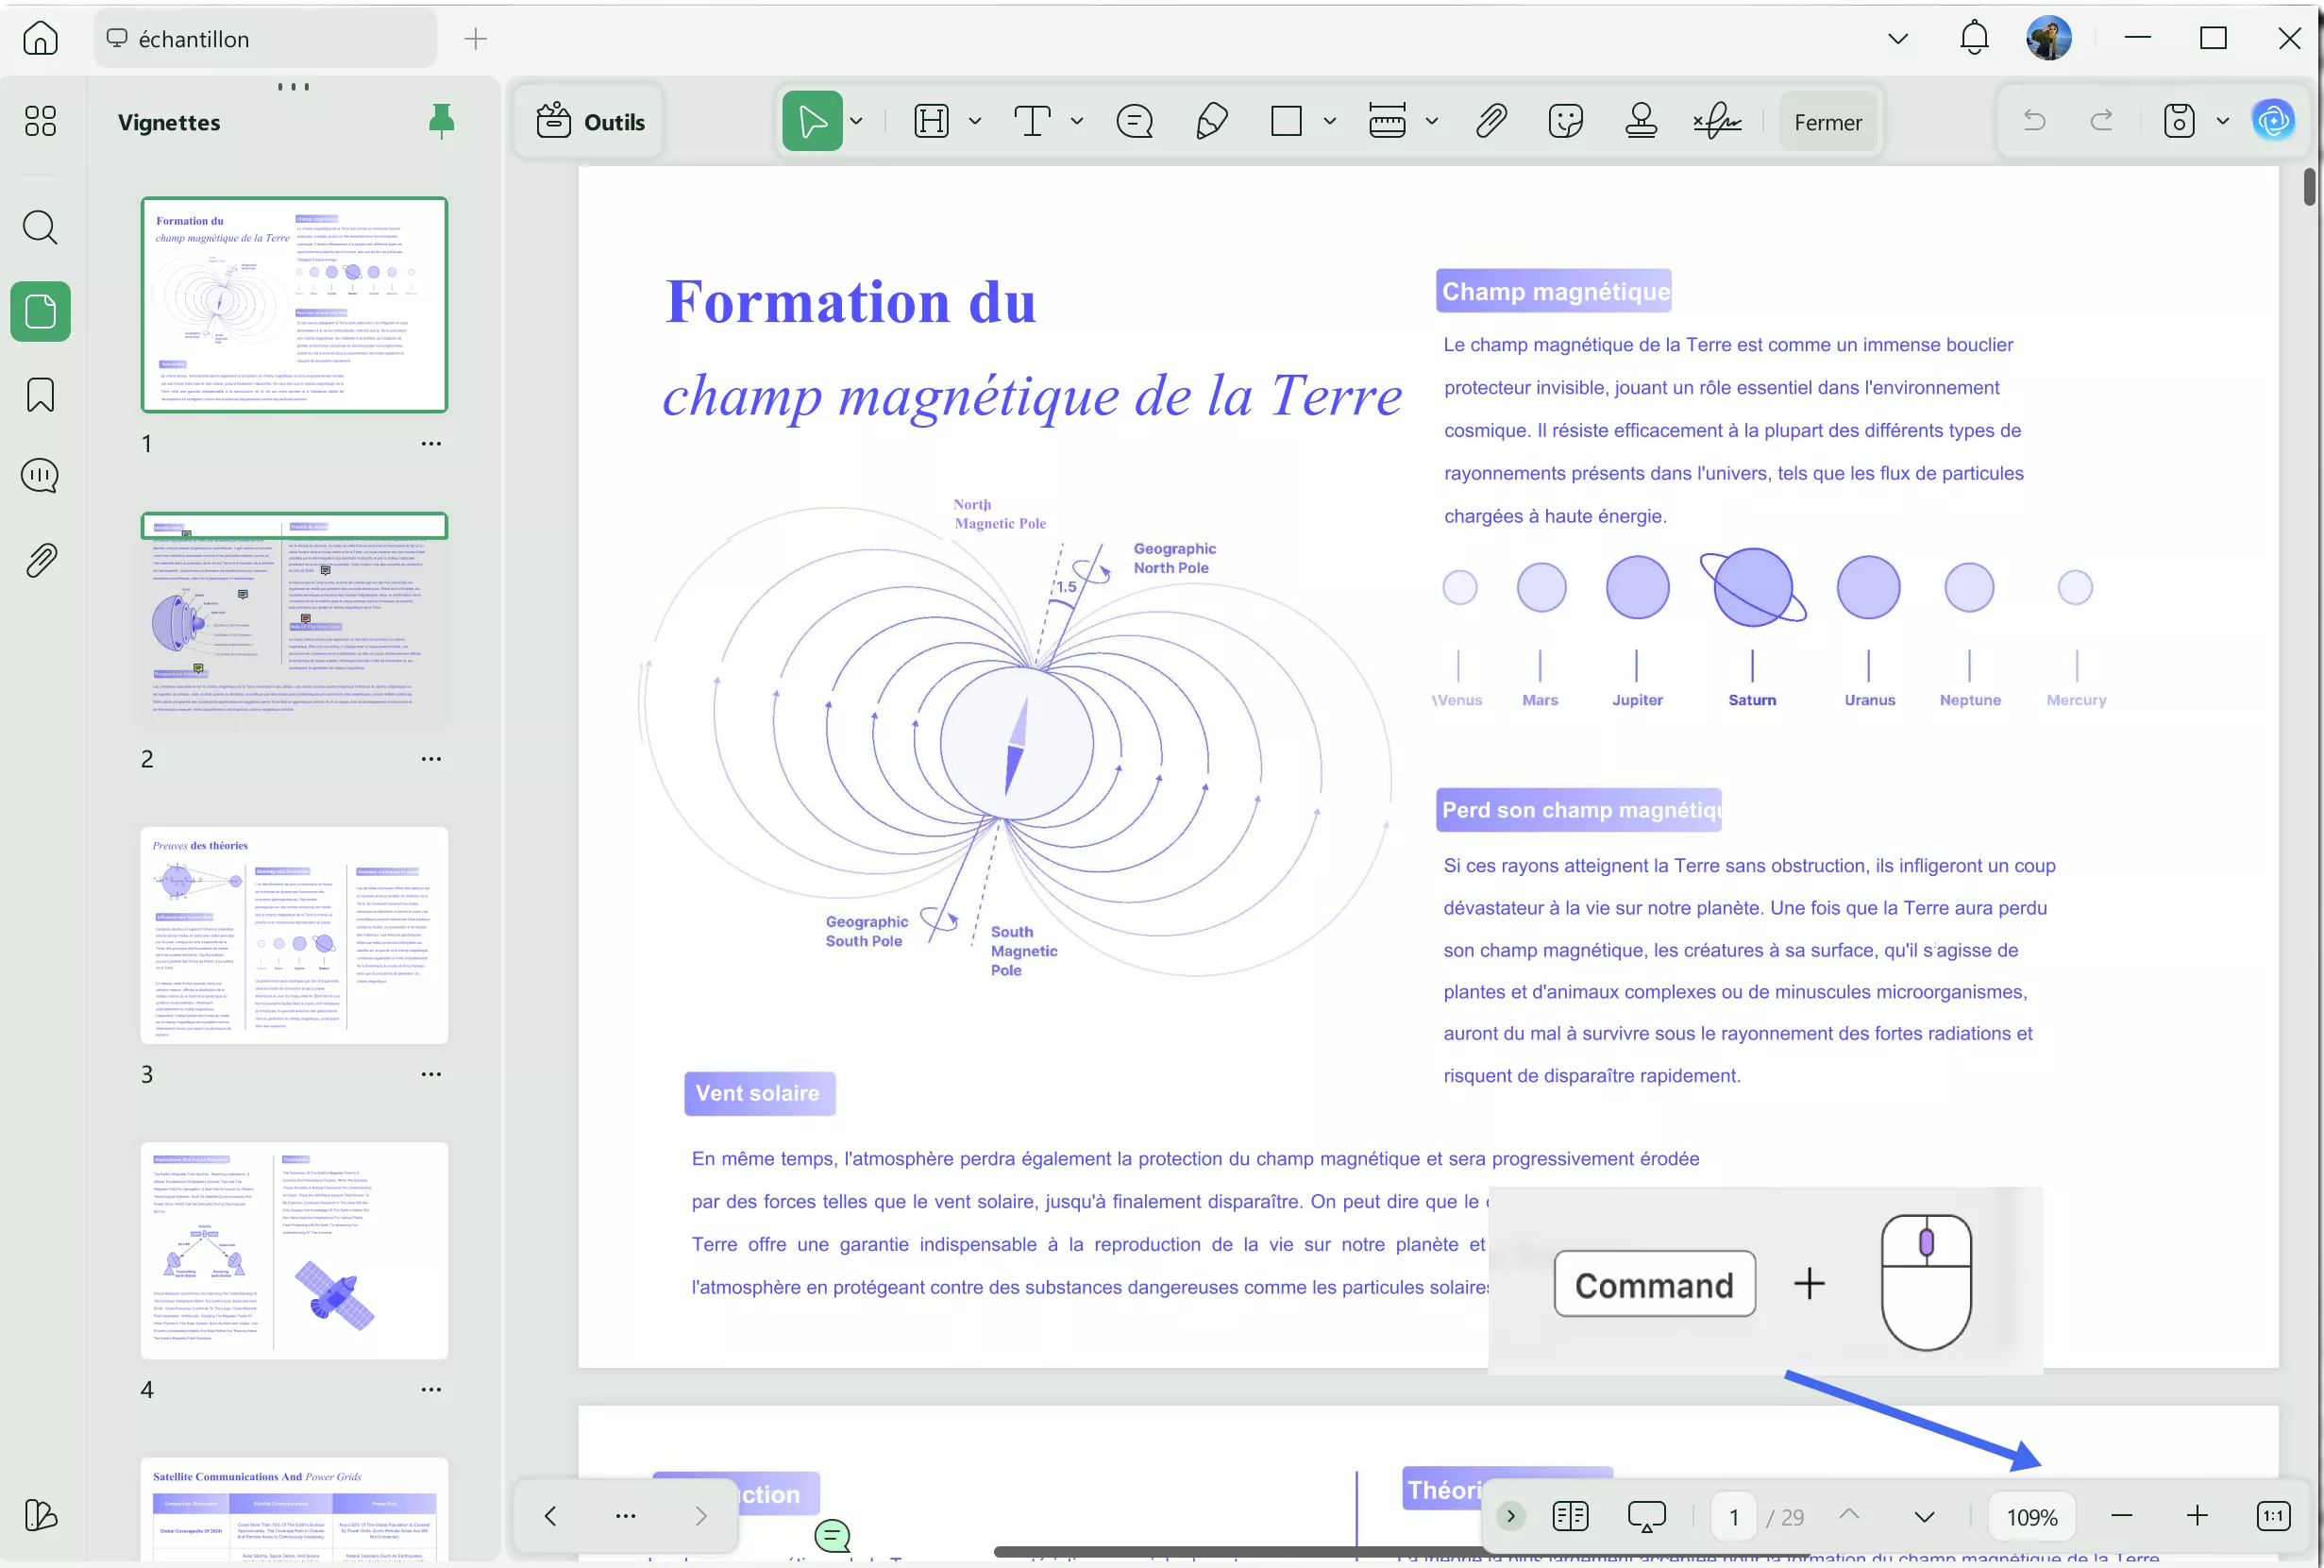Redo the last action

pos(2101,121)
